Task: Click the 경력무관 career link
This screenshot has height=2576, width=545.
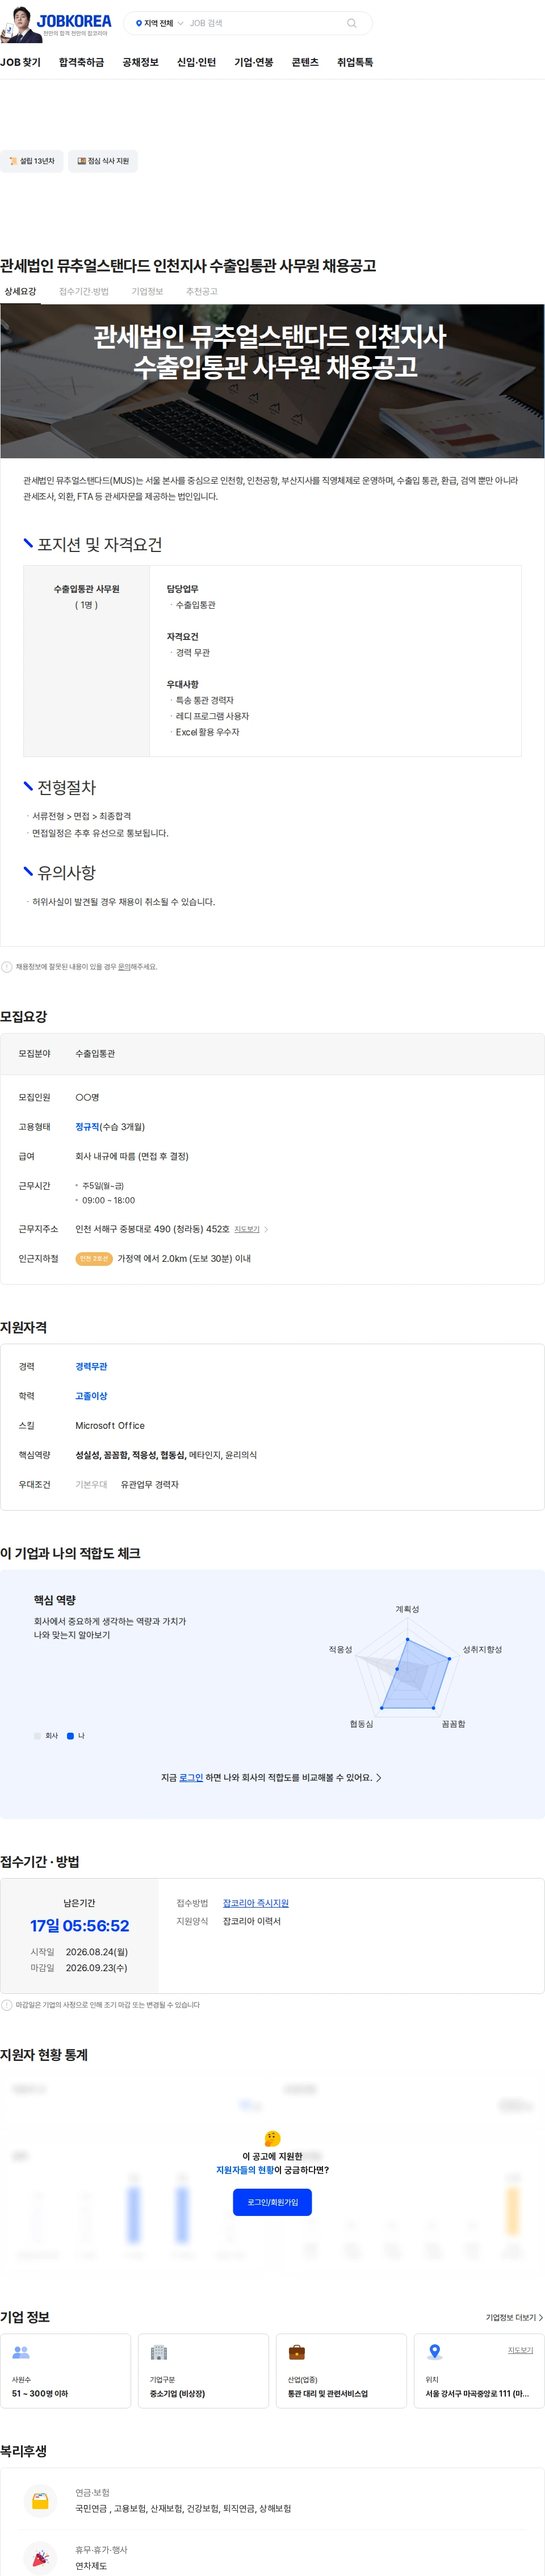Action: (91, 1366)
